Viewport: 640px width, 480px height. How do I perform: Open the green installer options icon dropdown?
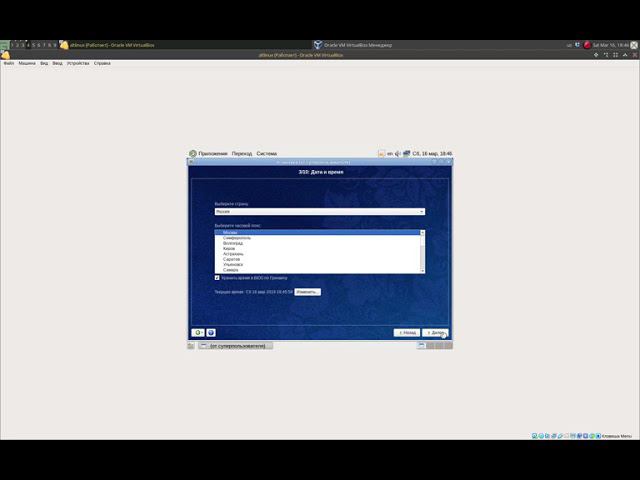tap(198, 333)
